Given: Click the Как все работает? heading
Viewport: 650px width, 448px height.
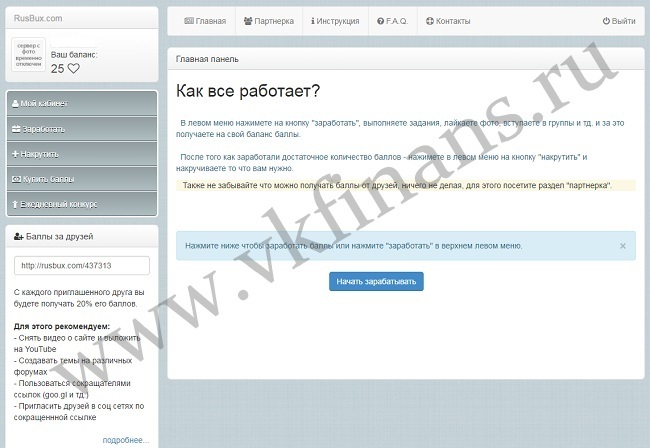Looking at the screenshot, I should click(248, 91).
